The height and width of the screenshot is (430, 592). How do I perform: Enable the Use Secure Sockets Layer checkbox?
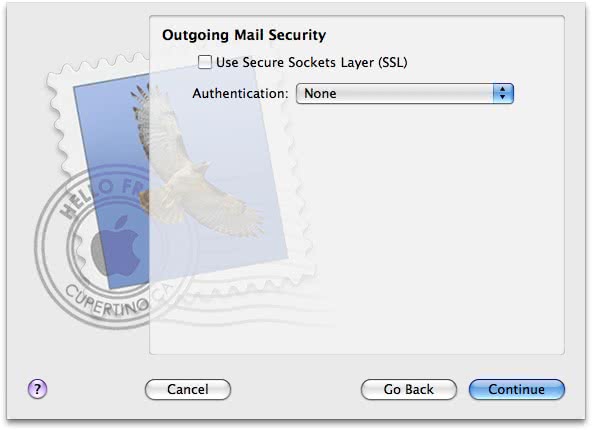[205, 62]
